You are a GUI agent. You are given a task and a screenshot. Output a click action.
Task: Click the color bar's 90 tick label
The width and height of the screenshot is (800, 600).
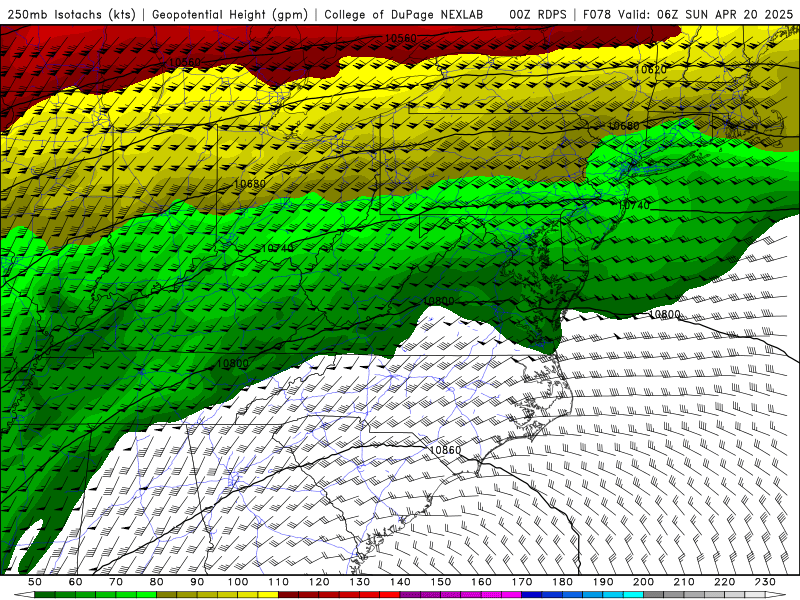click(x=197, y=582)
